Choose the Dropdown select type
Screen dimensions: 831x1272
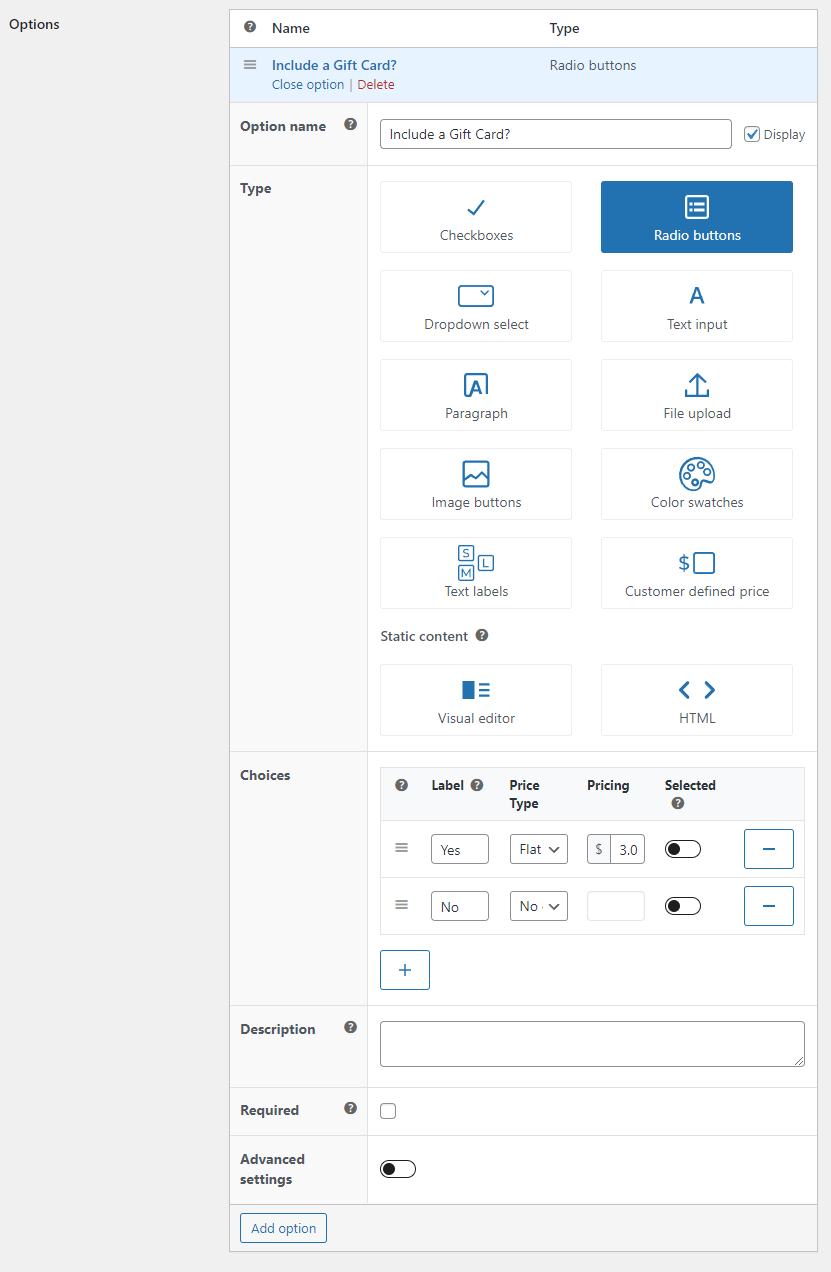476,306
